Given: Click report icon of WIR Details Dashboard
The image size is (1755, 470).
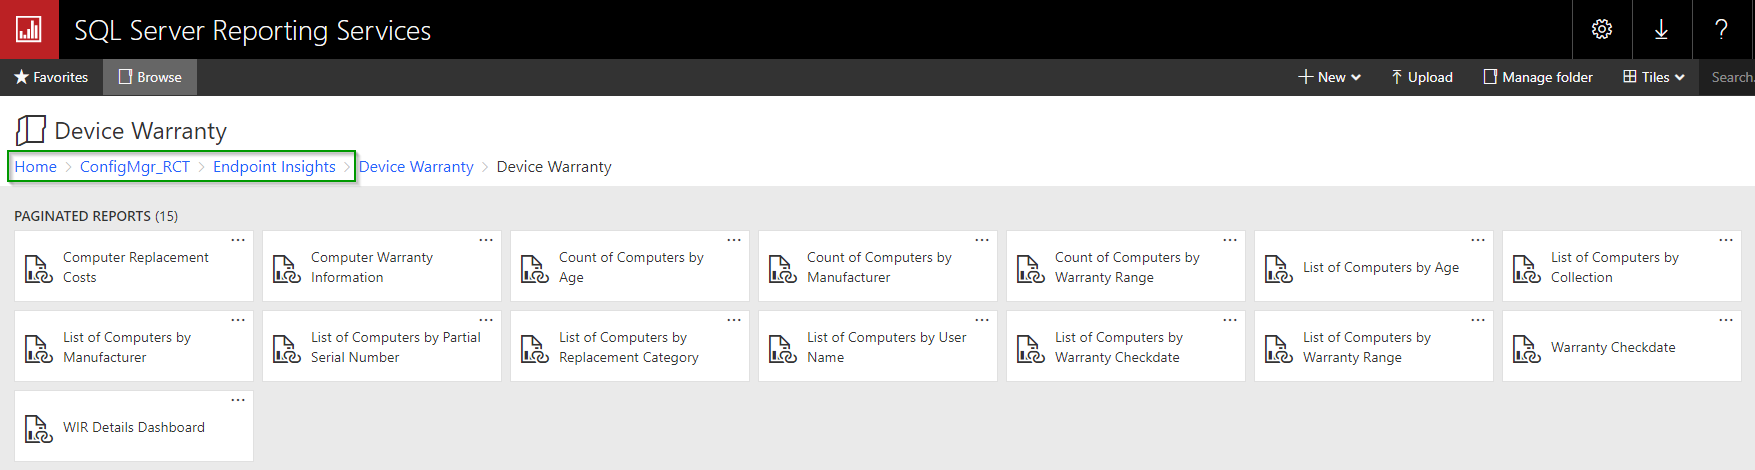Looking at the screenshot, I should (x=38, y=429).
